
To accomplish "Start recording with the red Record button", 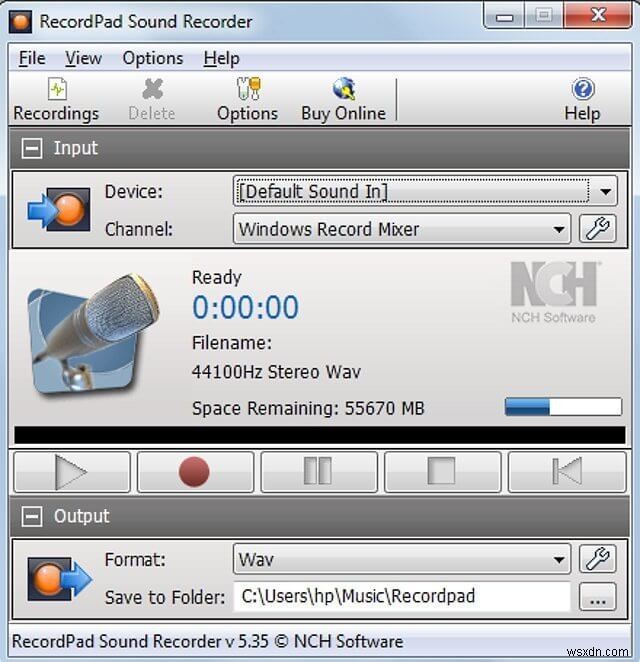I will coord(195,472).
